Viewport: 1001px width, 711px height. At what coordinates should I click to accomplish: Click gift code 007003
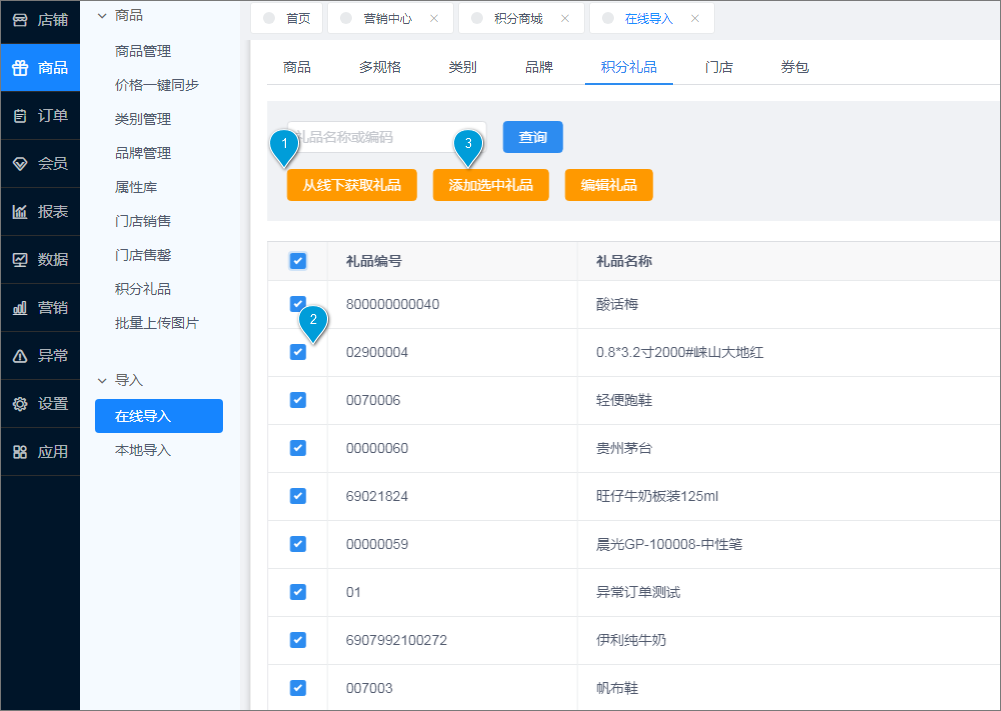[x=369, y=688]
